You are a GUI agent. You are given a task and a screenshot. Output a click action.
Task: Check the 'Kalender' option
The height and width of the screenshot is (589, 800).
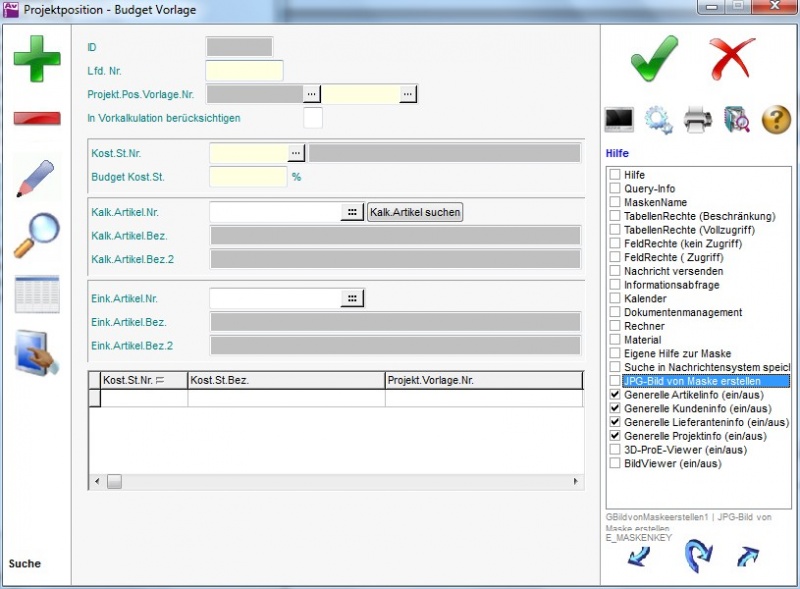tap(615, 299)
